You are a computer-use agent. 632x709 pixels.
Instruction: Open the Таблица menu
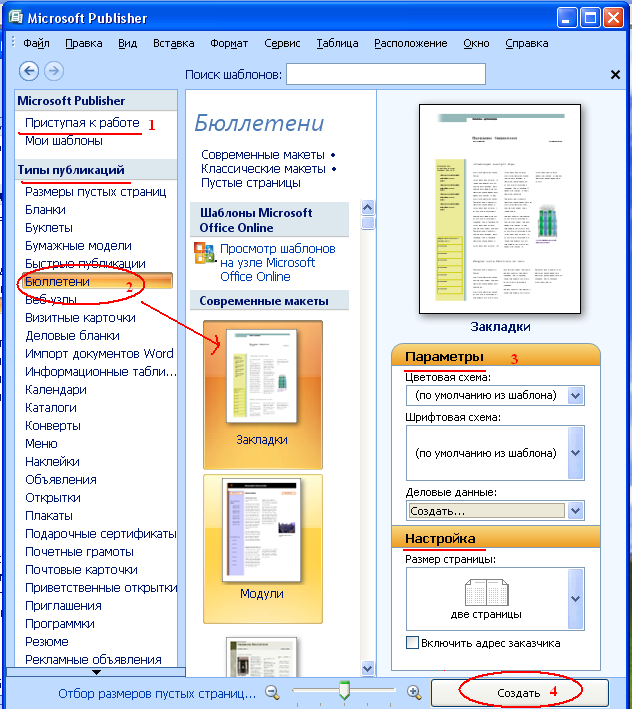click(x=337, y=43)
